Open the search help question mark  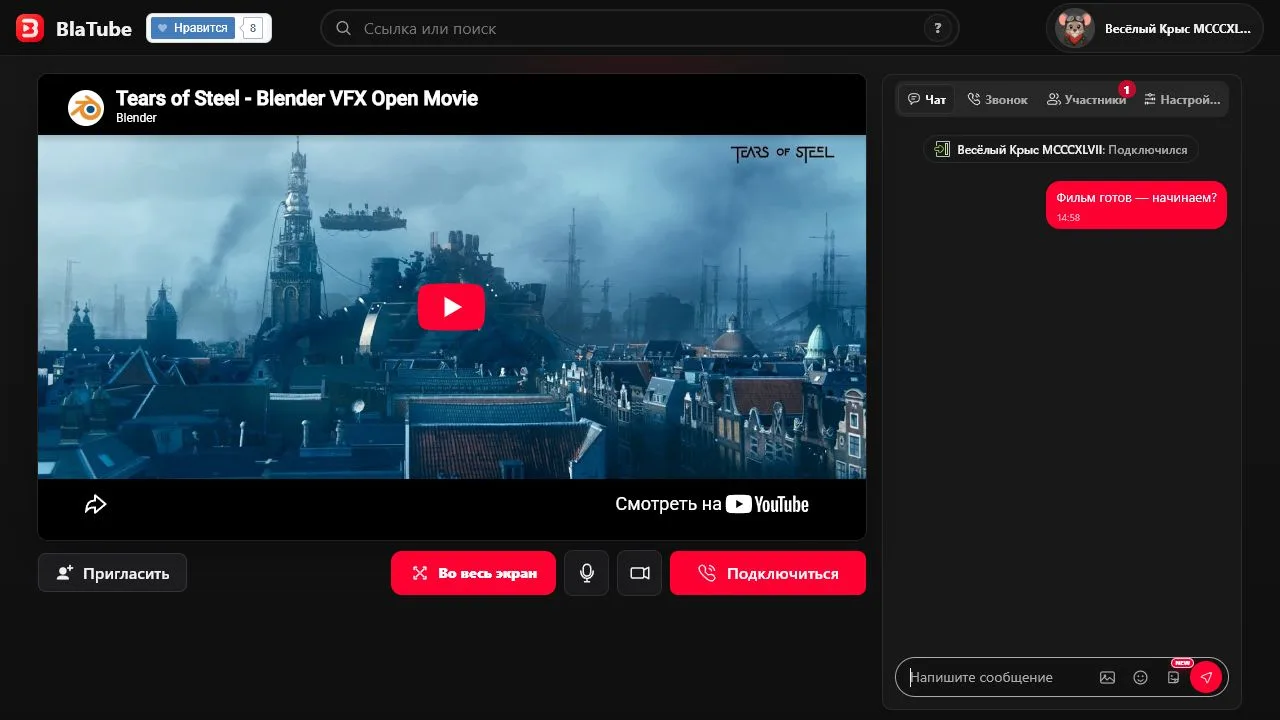point(937,28)
